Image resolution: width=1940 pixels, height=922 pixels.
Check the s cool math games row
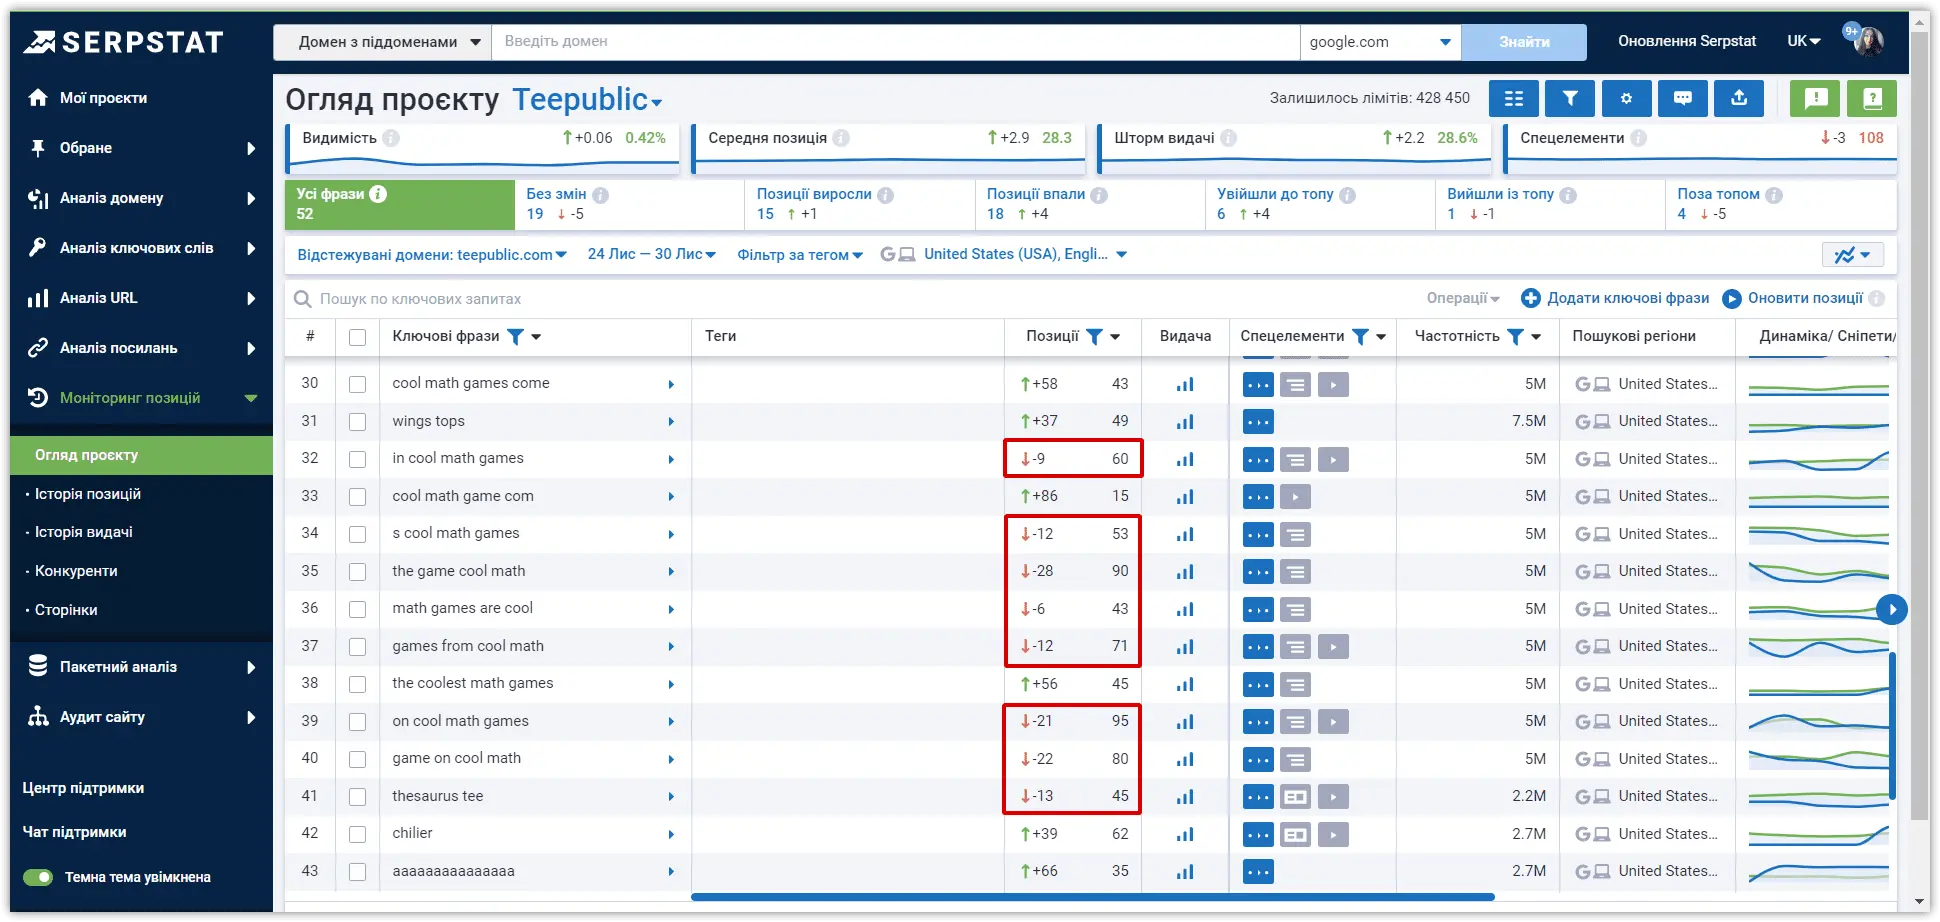tap(357, 534)
